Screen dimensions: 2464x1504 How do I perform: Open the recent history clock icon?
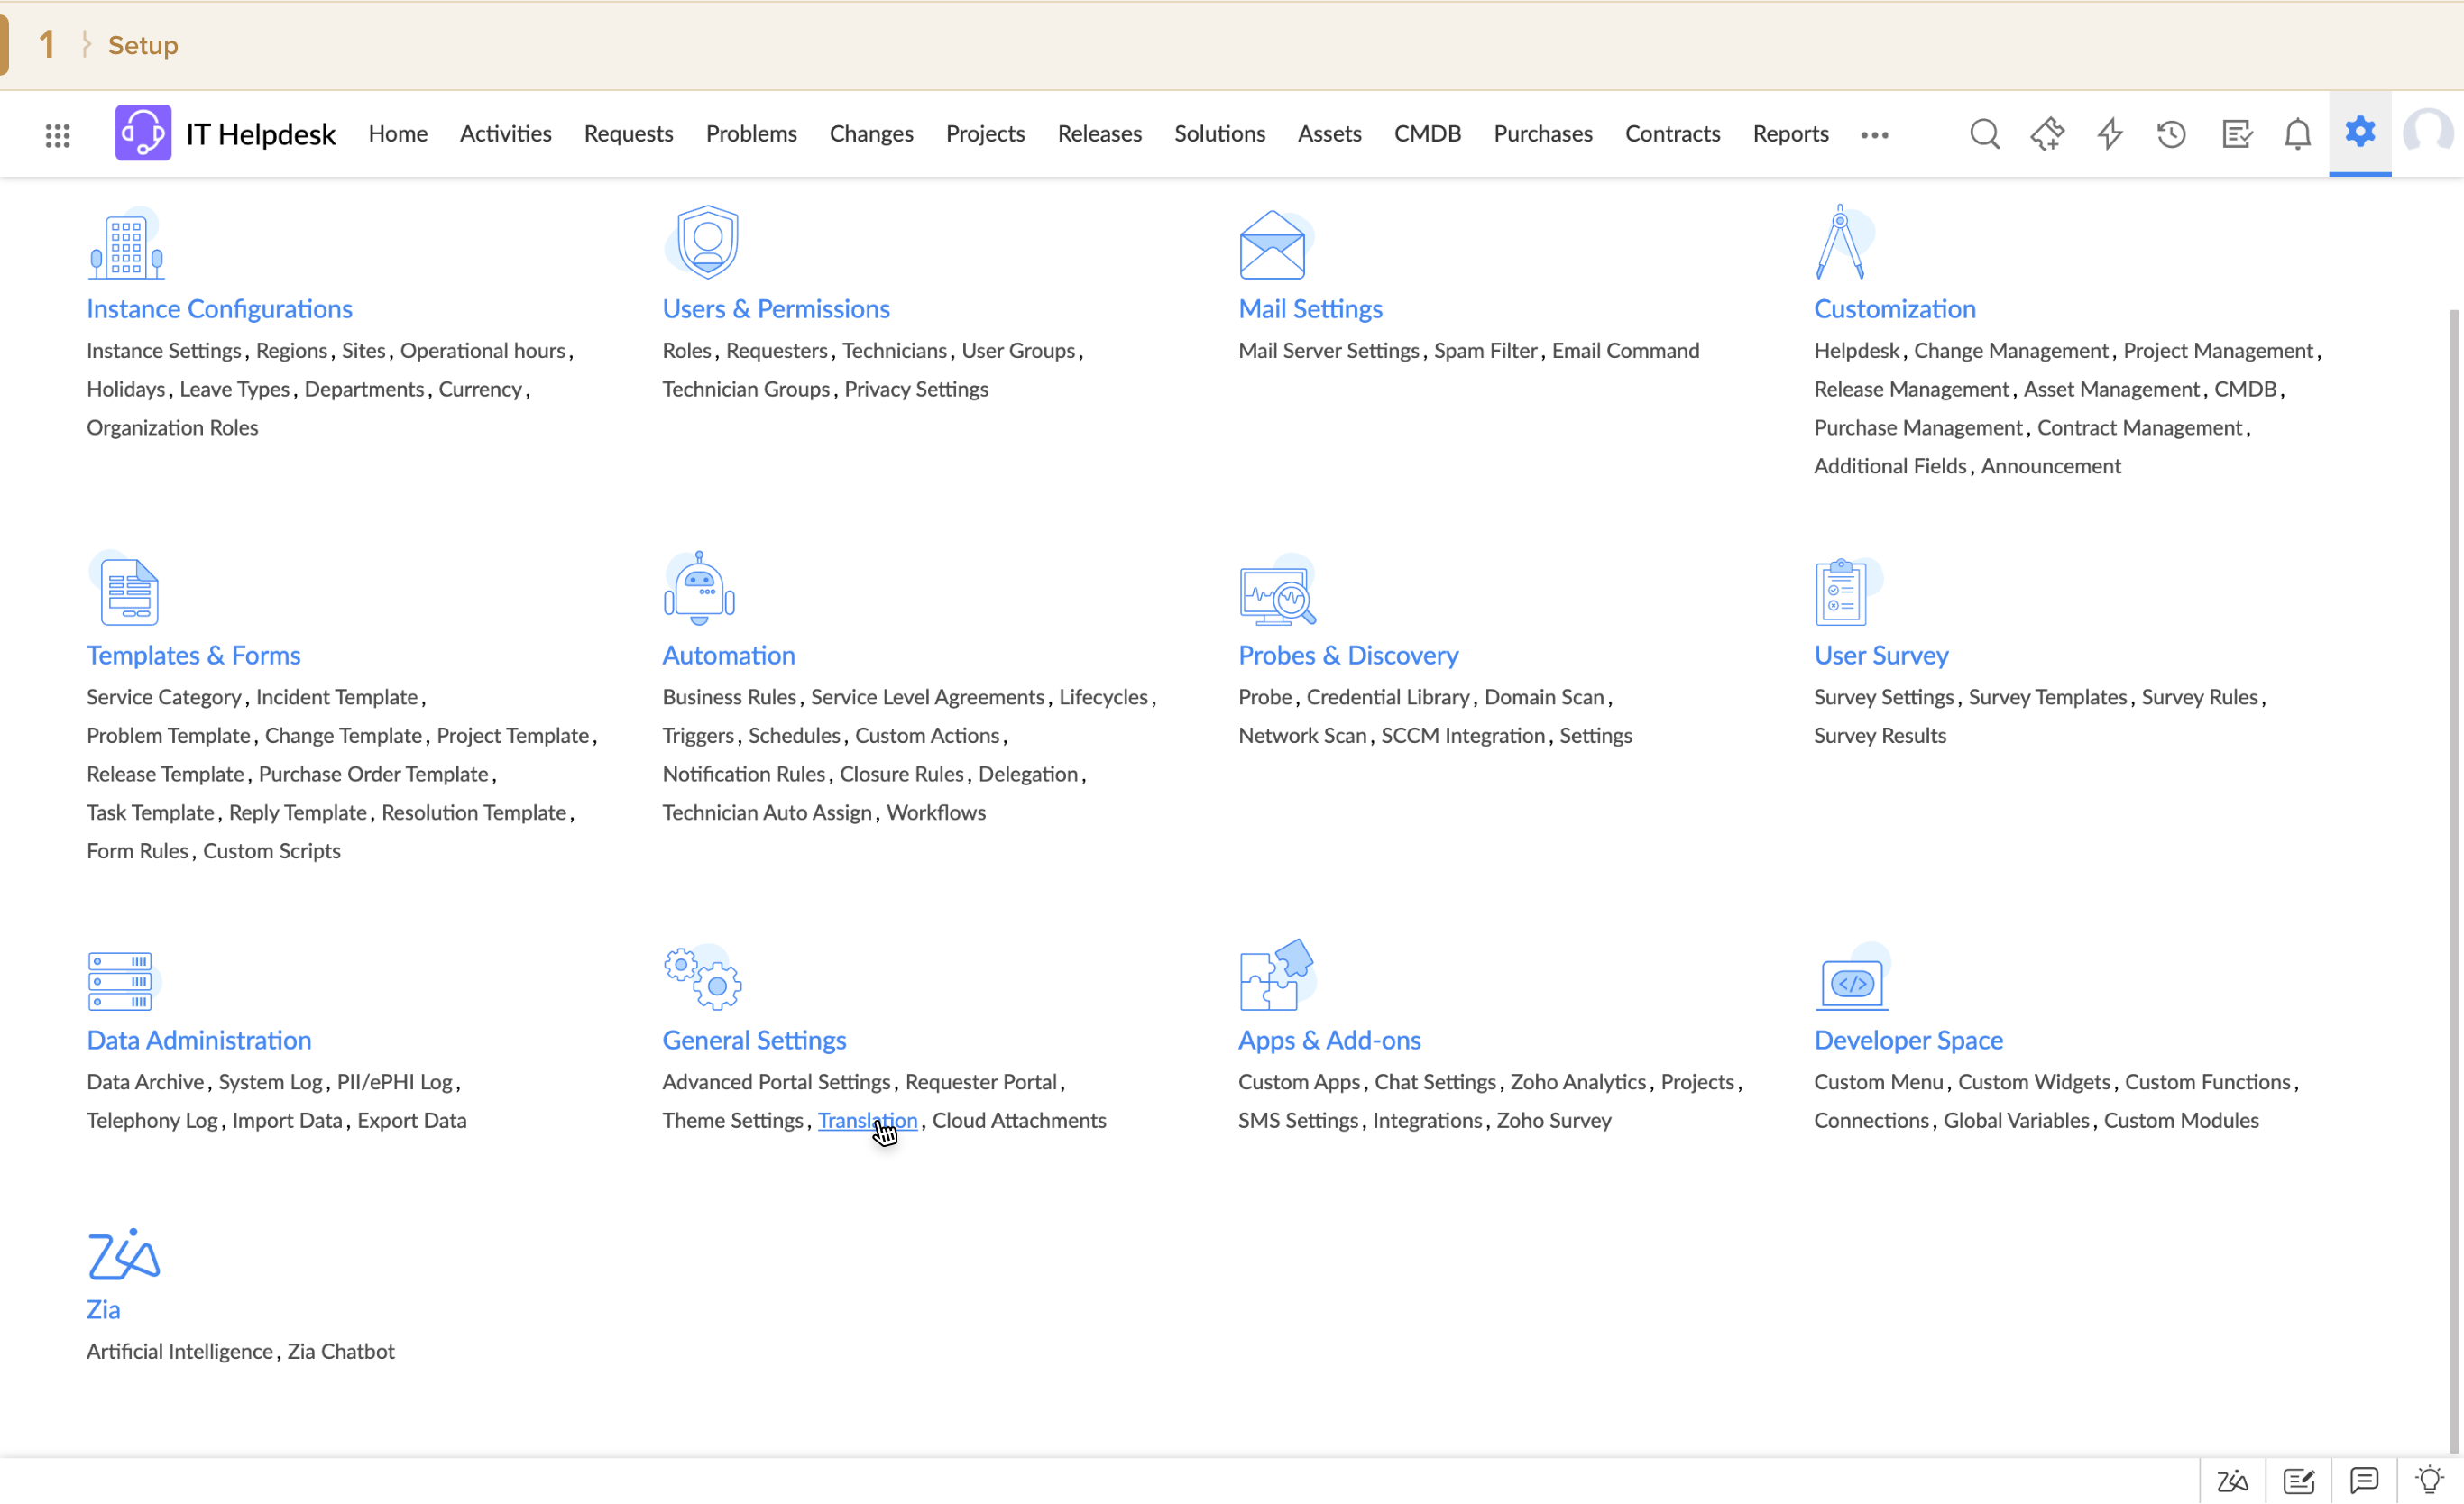coord(2172,134)
